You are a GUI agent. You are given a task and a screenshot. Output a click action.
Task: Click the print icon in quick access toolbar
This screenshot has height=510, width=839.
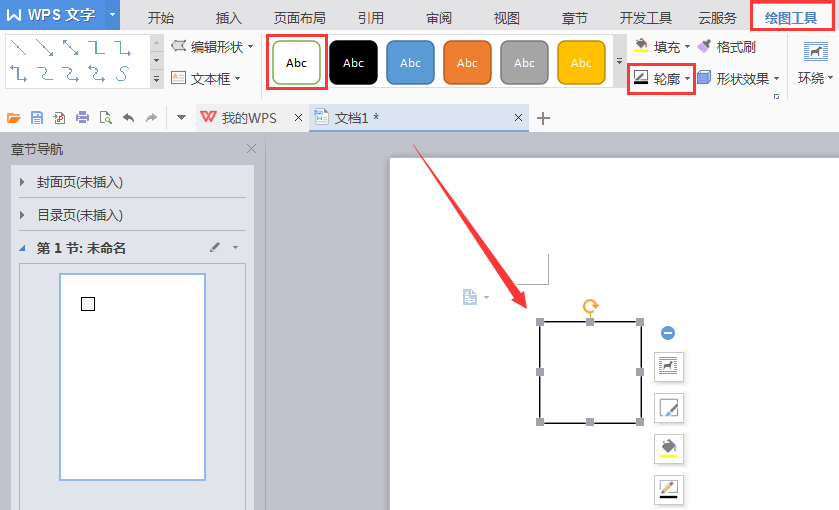(82, 118)
